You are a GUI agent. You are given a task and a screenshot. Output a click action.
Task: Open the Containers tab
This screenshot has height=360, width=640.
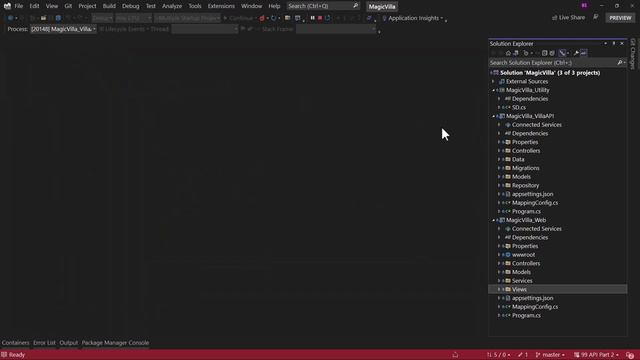click(16, 343)
